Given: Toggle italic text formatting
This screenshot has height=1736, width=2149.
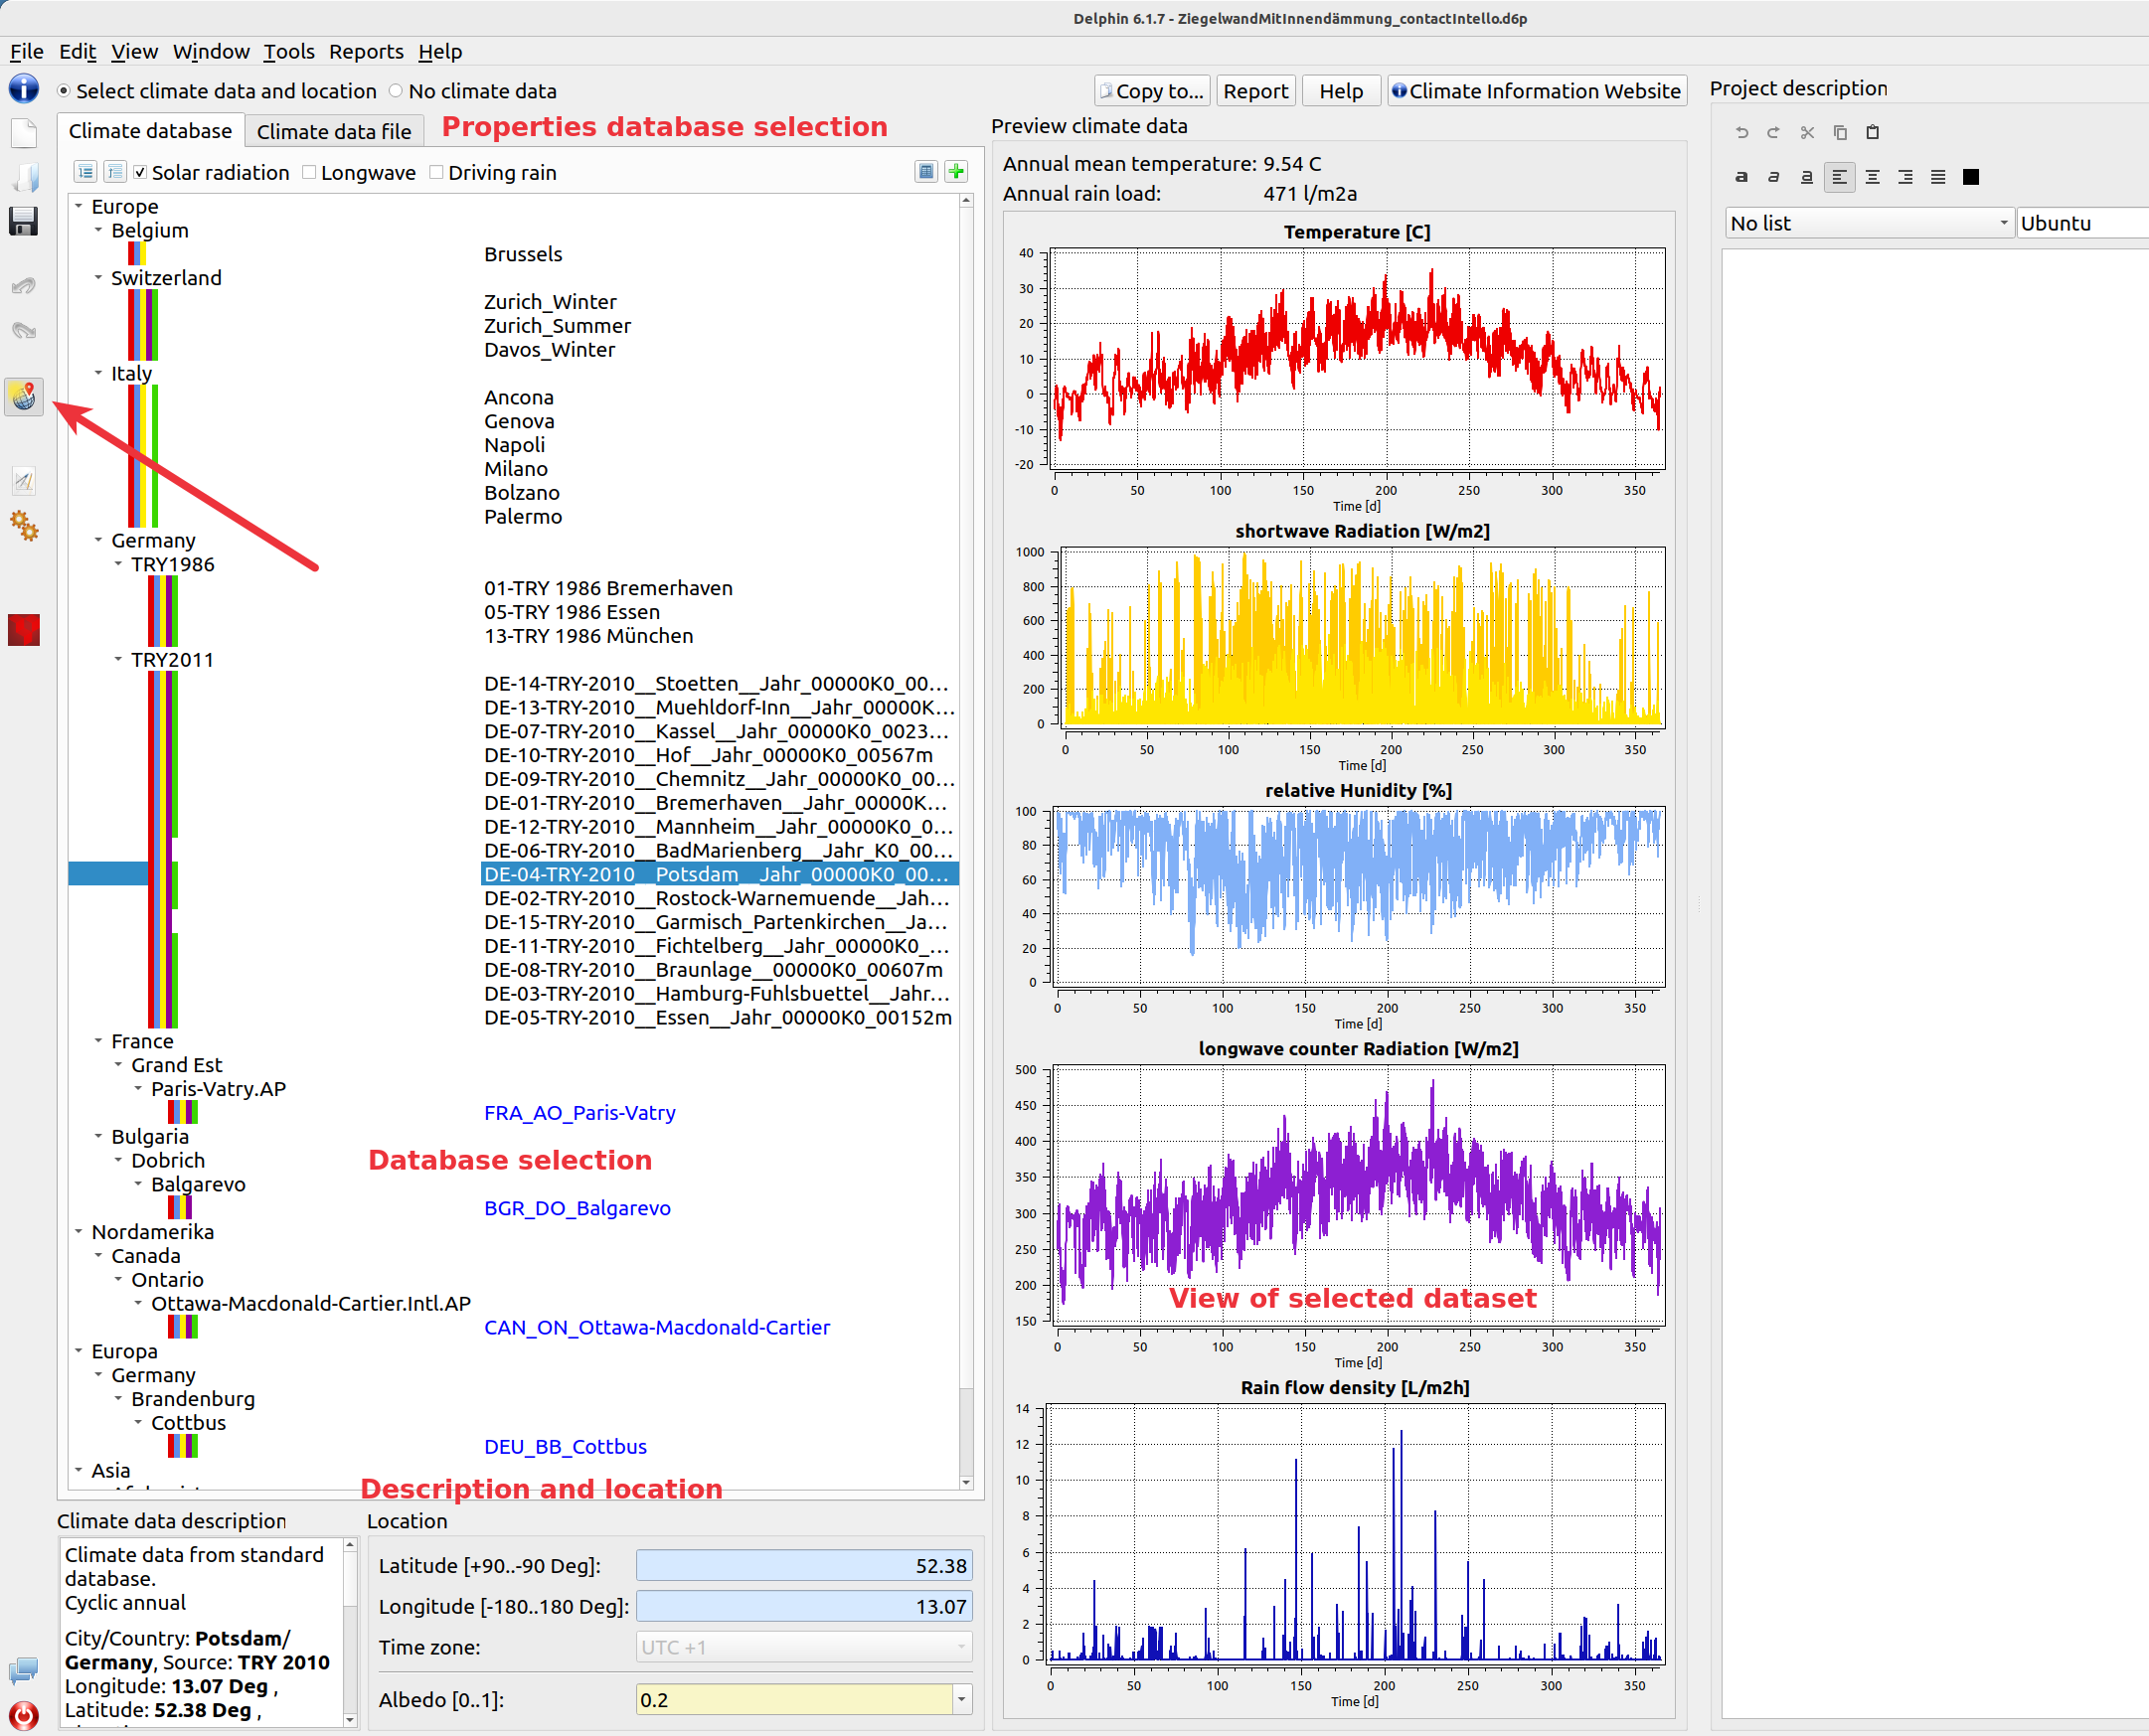Looking at the screenshot, I should click(x=1774, y=177).
